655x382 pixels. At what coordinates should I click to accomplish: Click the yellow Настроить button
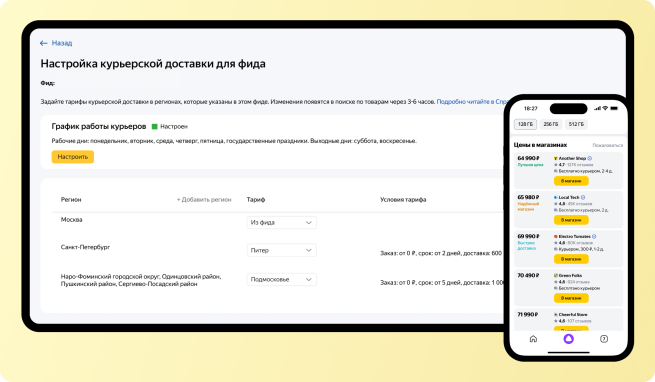click(73, 157)
